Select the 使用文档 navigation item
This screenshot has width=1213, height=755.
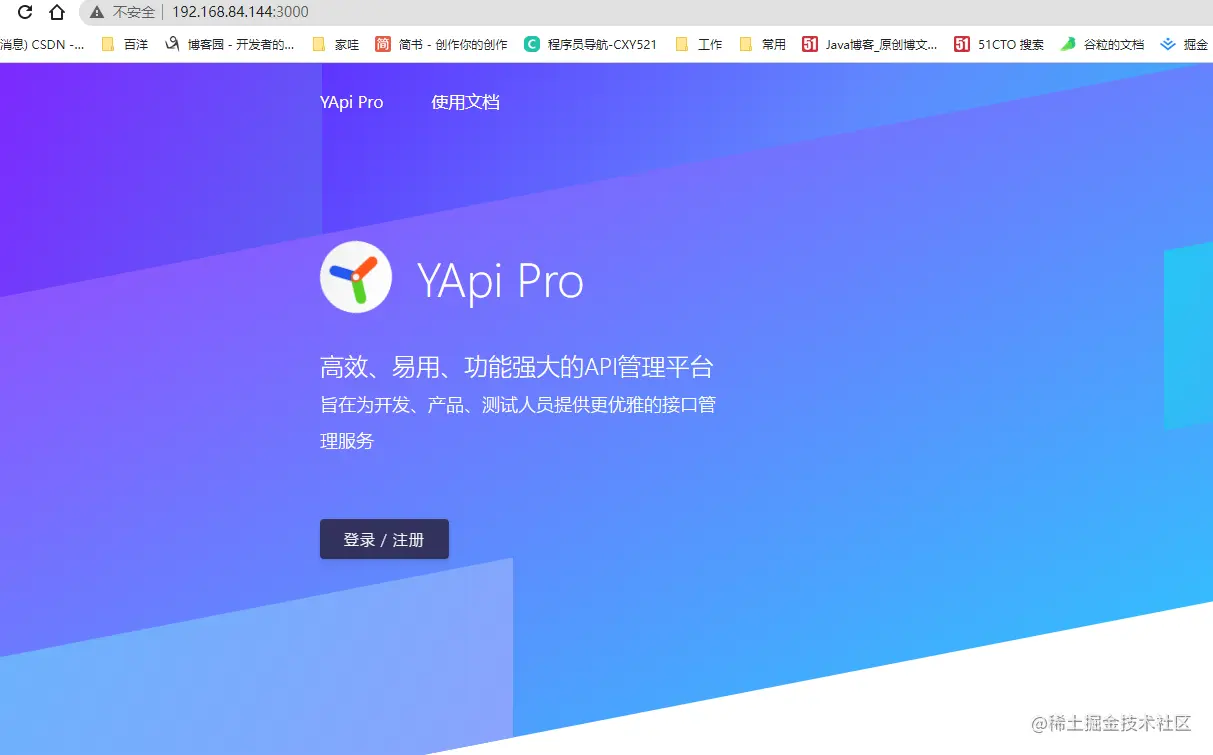click(464, 102)
